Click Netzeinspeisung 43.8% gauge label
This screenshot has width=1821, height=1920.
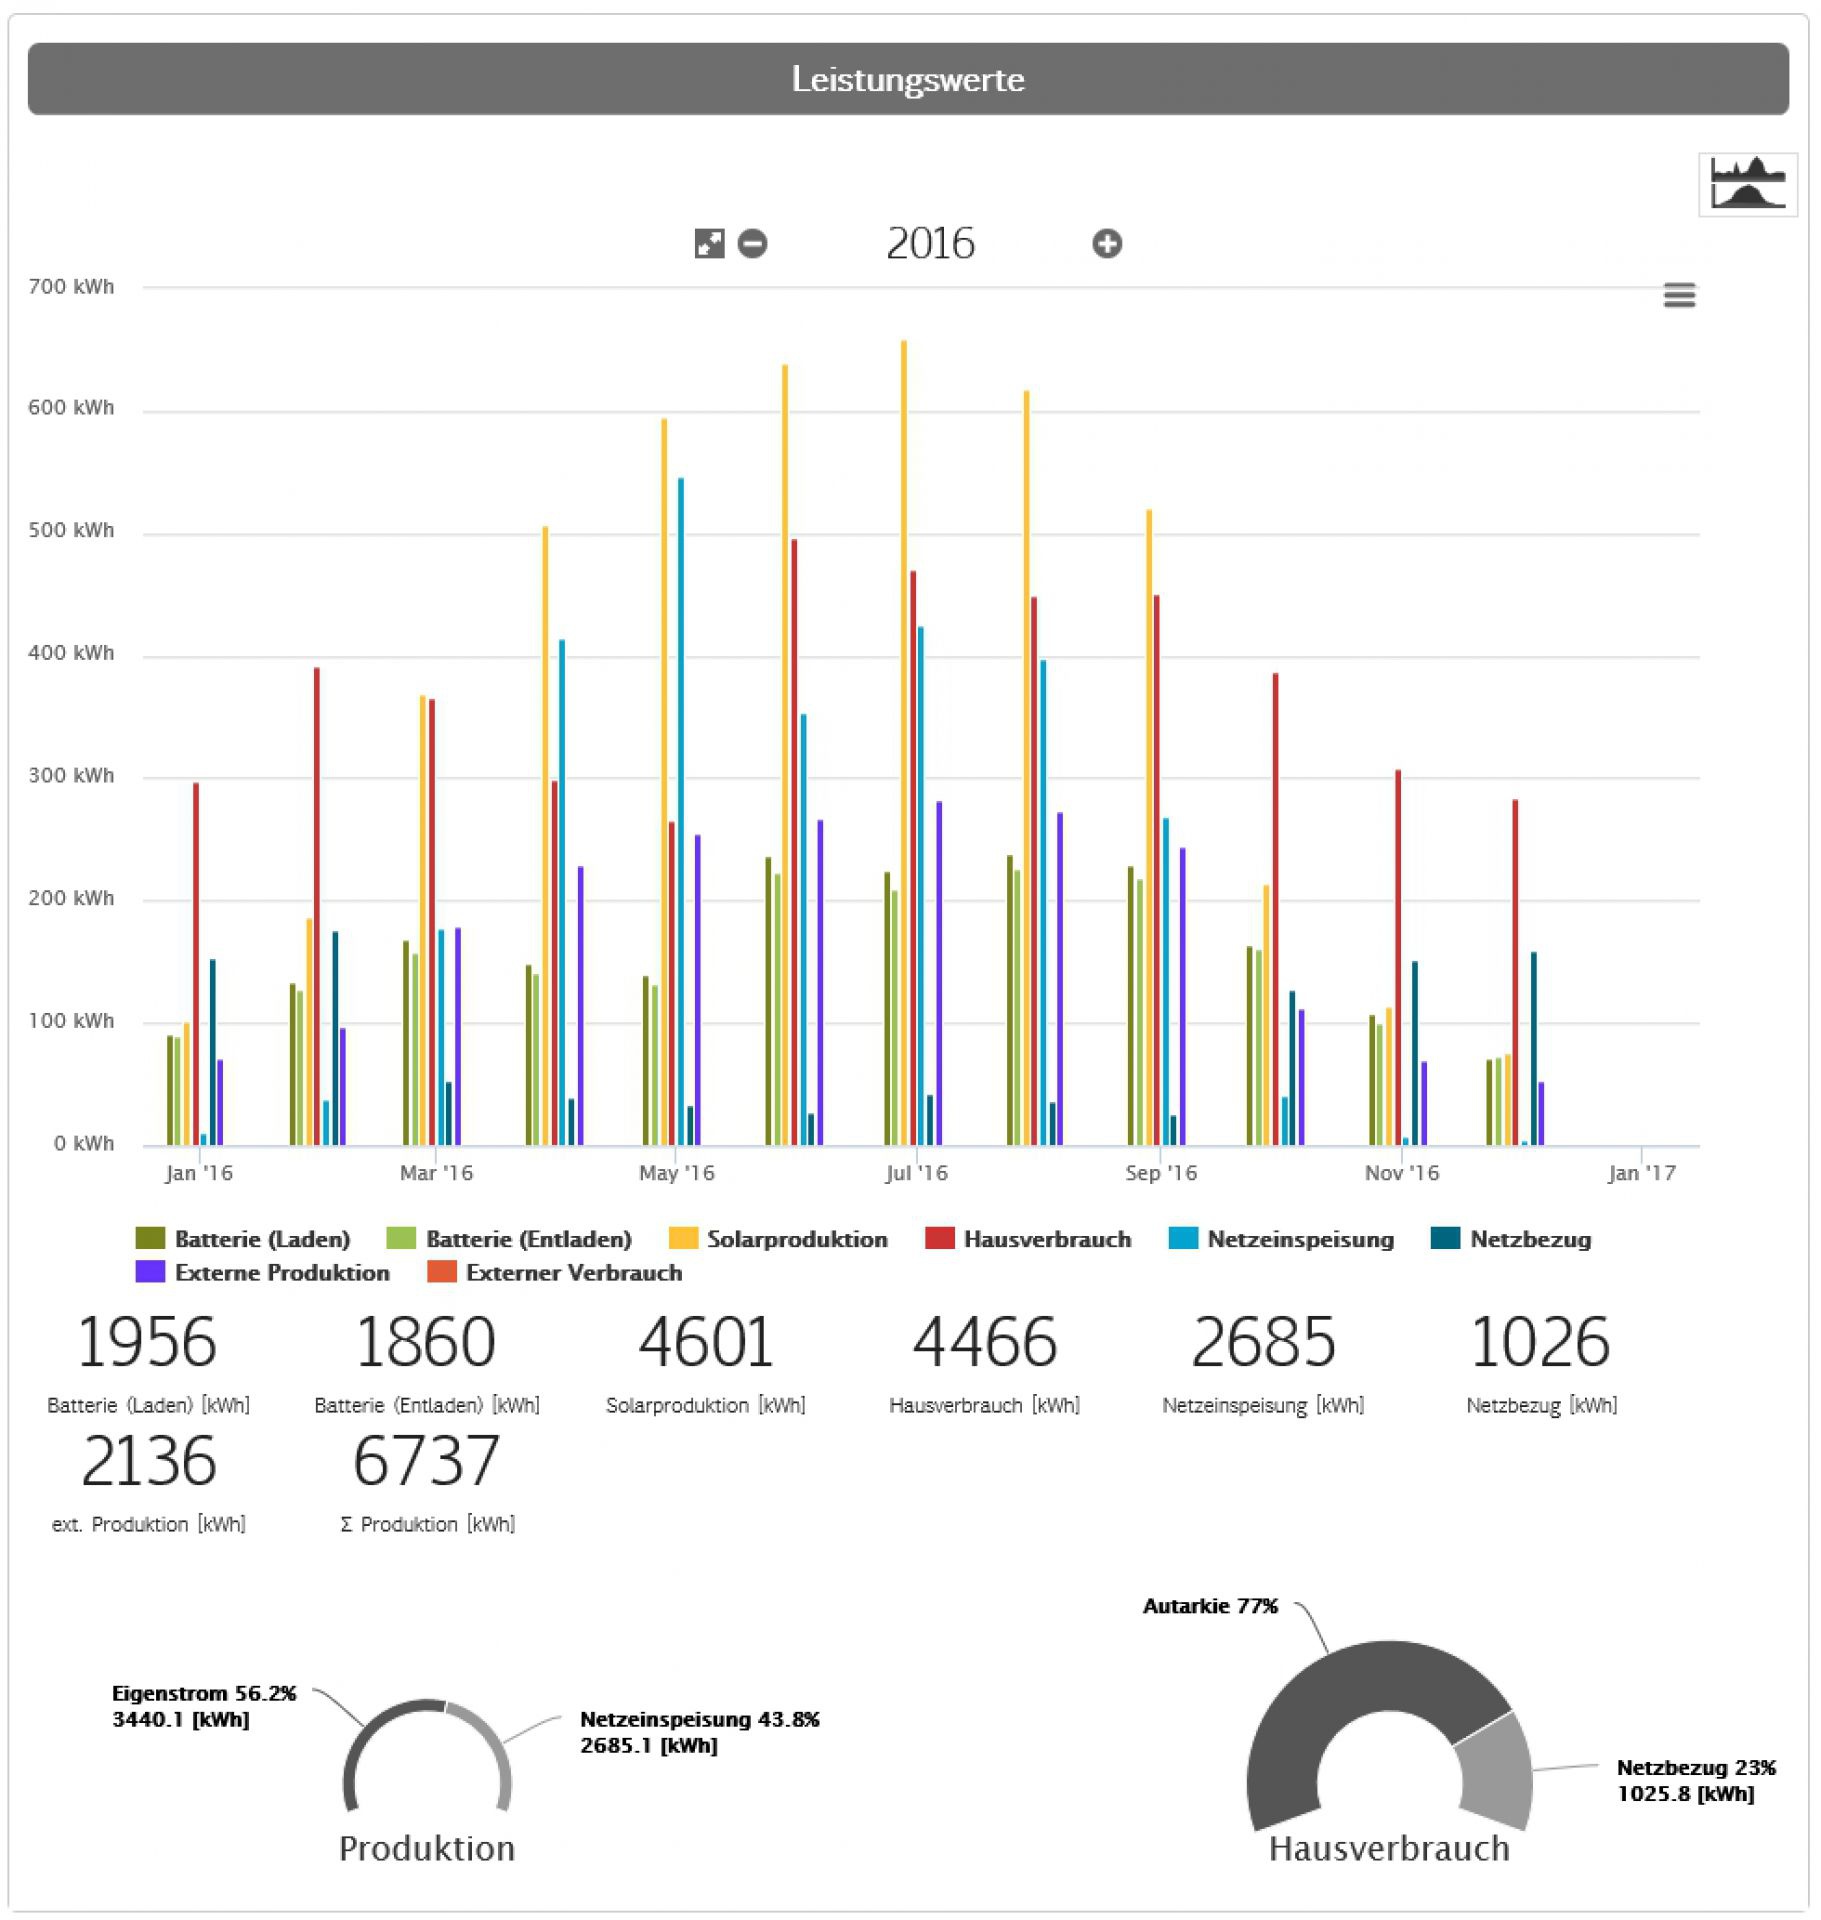(x=700, y=1732)
